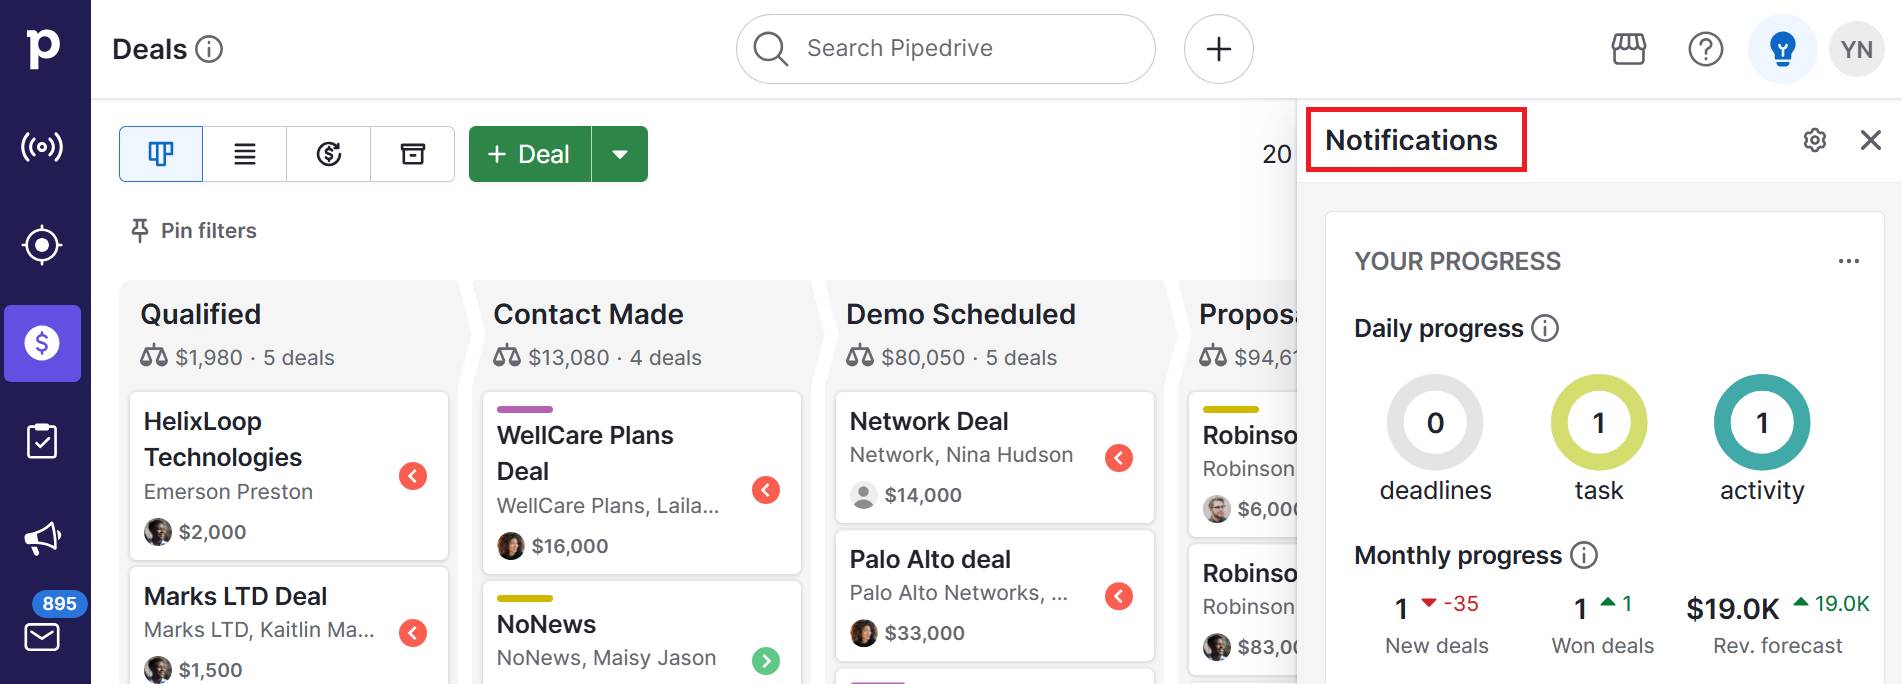Click overdue activity icon on Network Deal
The width and height of the screenshot is (1902, 684).
pyautogui.click(x=1119, y=458)
